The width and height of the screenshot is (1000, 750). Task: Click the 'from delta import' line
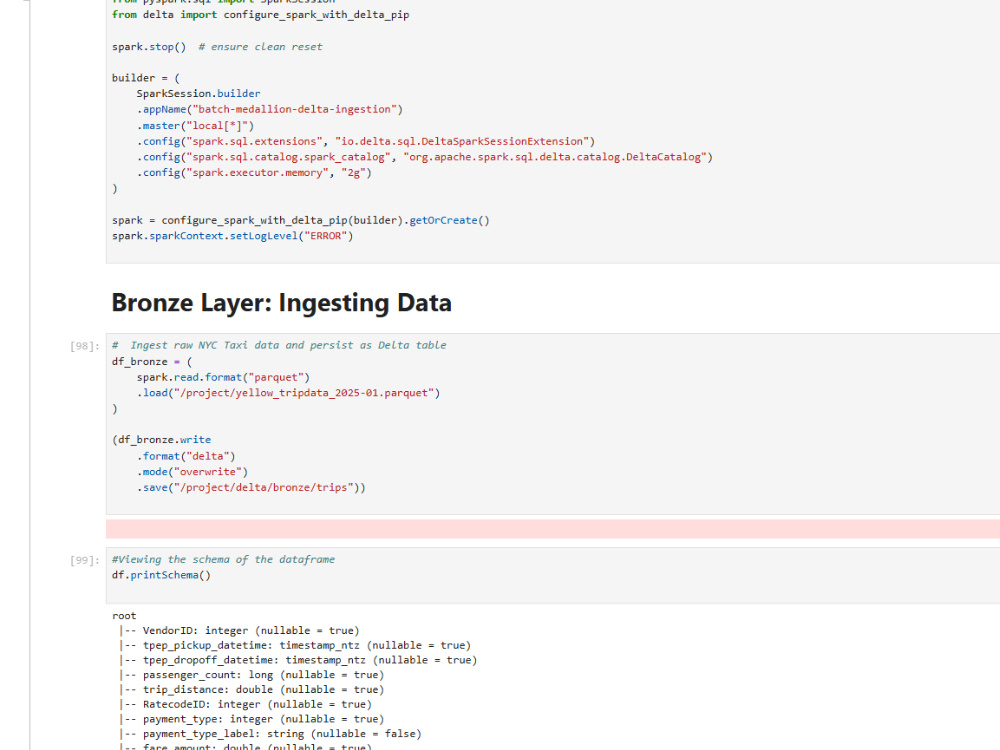pyautogui.click(x=260, y=15)
